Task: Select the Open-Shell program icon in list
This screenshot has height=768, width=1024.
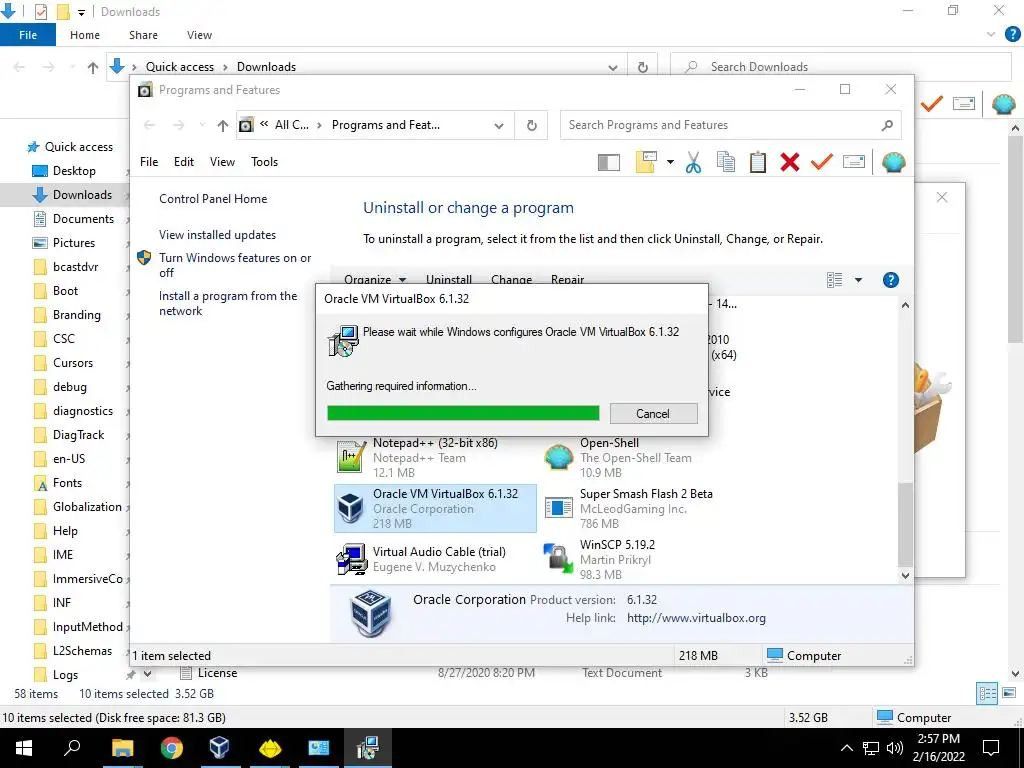Action: [558, 457]
